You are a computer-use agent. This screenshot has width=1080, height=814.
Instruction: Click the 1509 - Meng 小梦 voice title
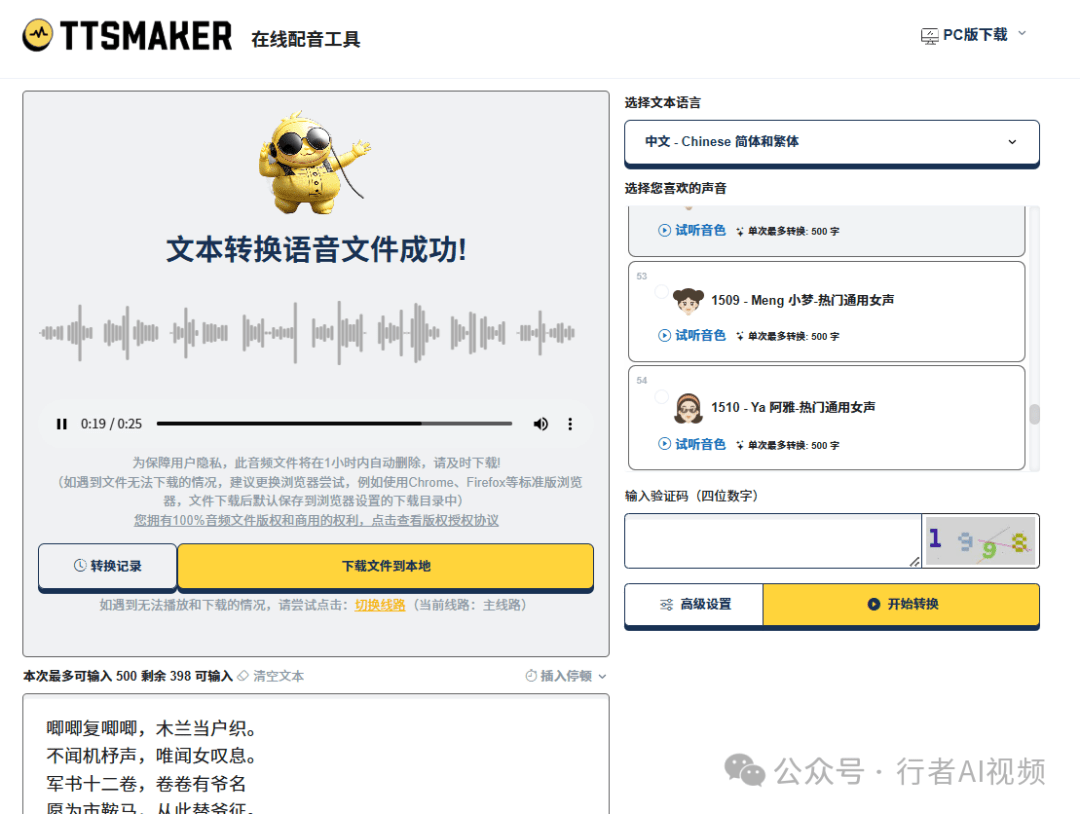(802, 300)
